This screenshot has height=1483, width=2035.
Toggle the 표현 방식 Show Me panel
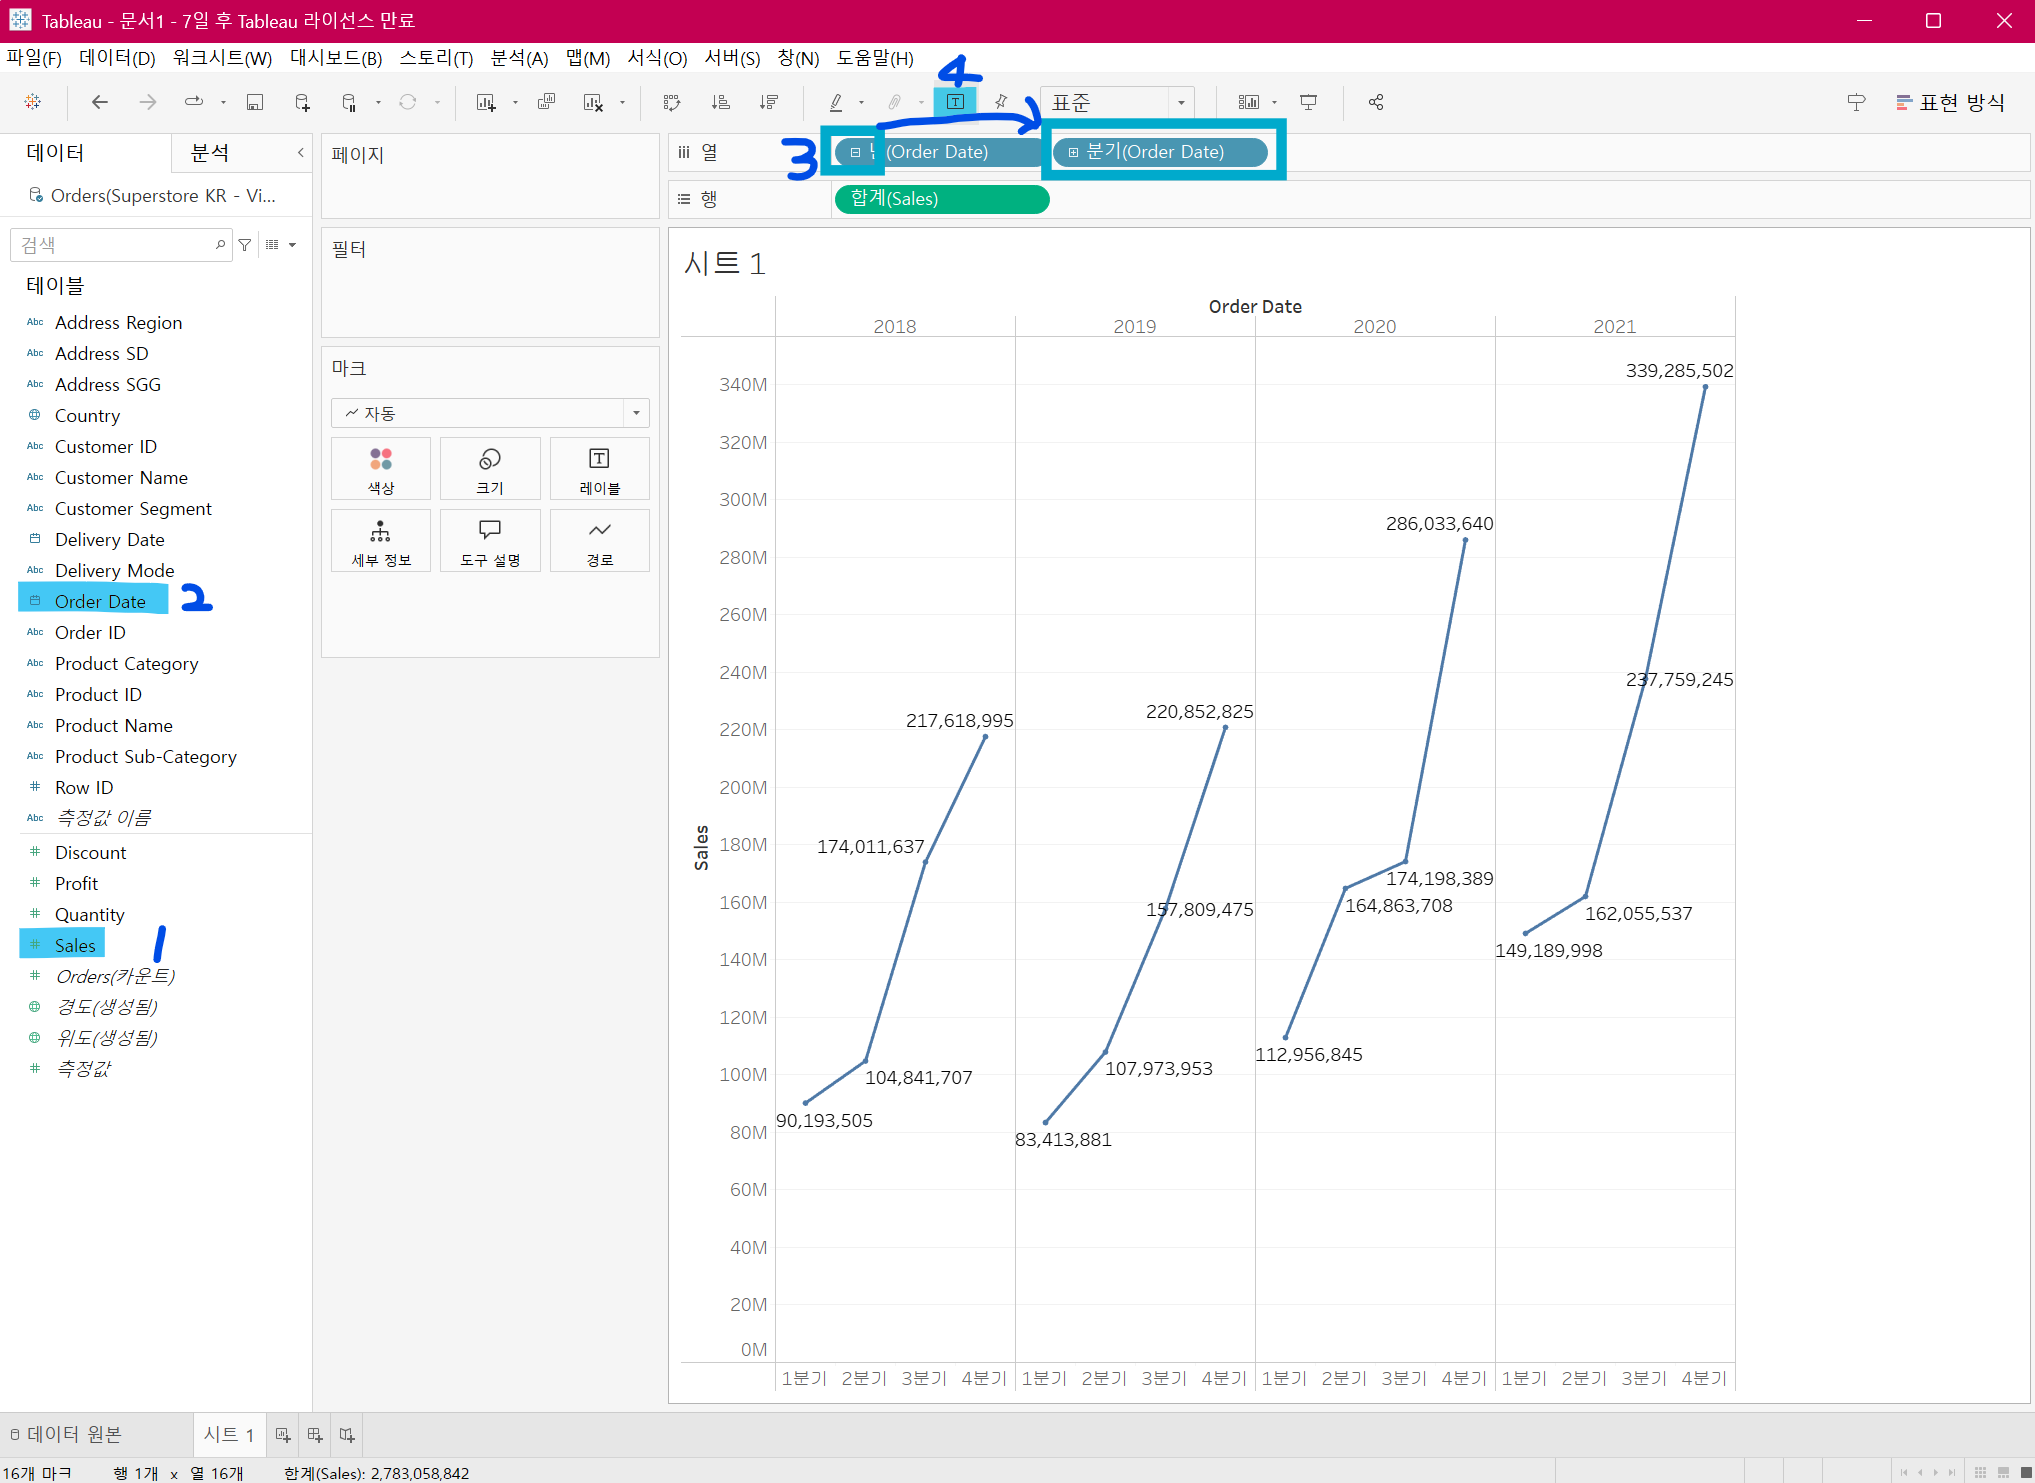[x=1950, y=102]
